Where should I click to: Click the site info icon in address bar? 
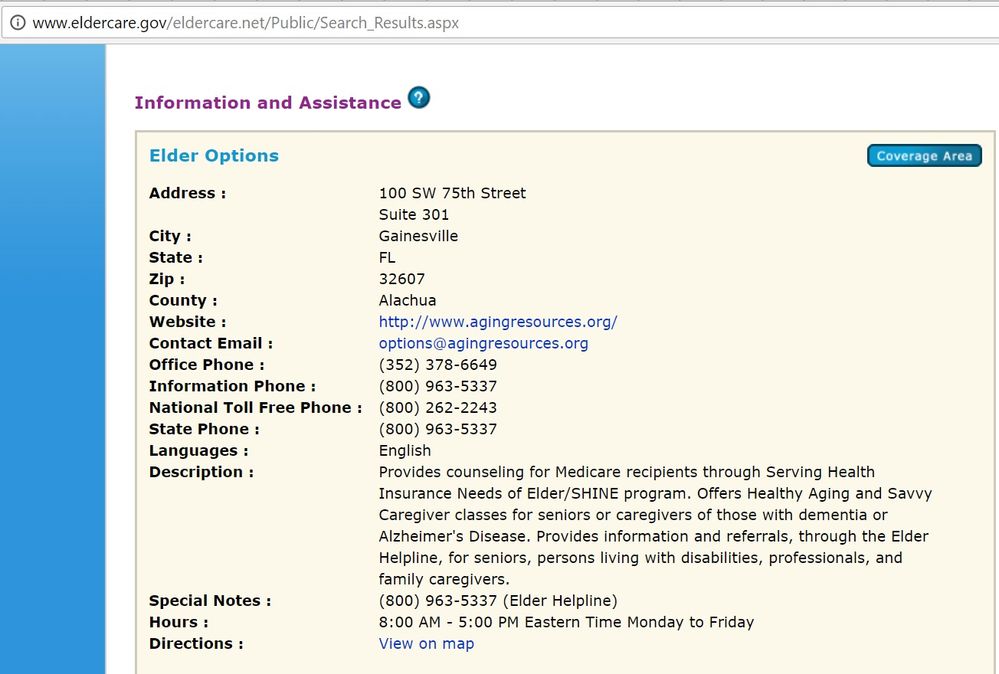click(x=17, y=22)
